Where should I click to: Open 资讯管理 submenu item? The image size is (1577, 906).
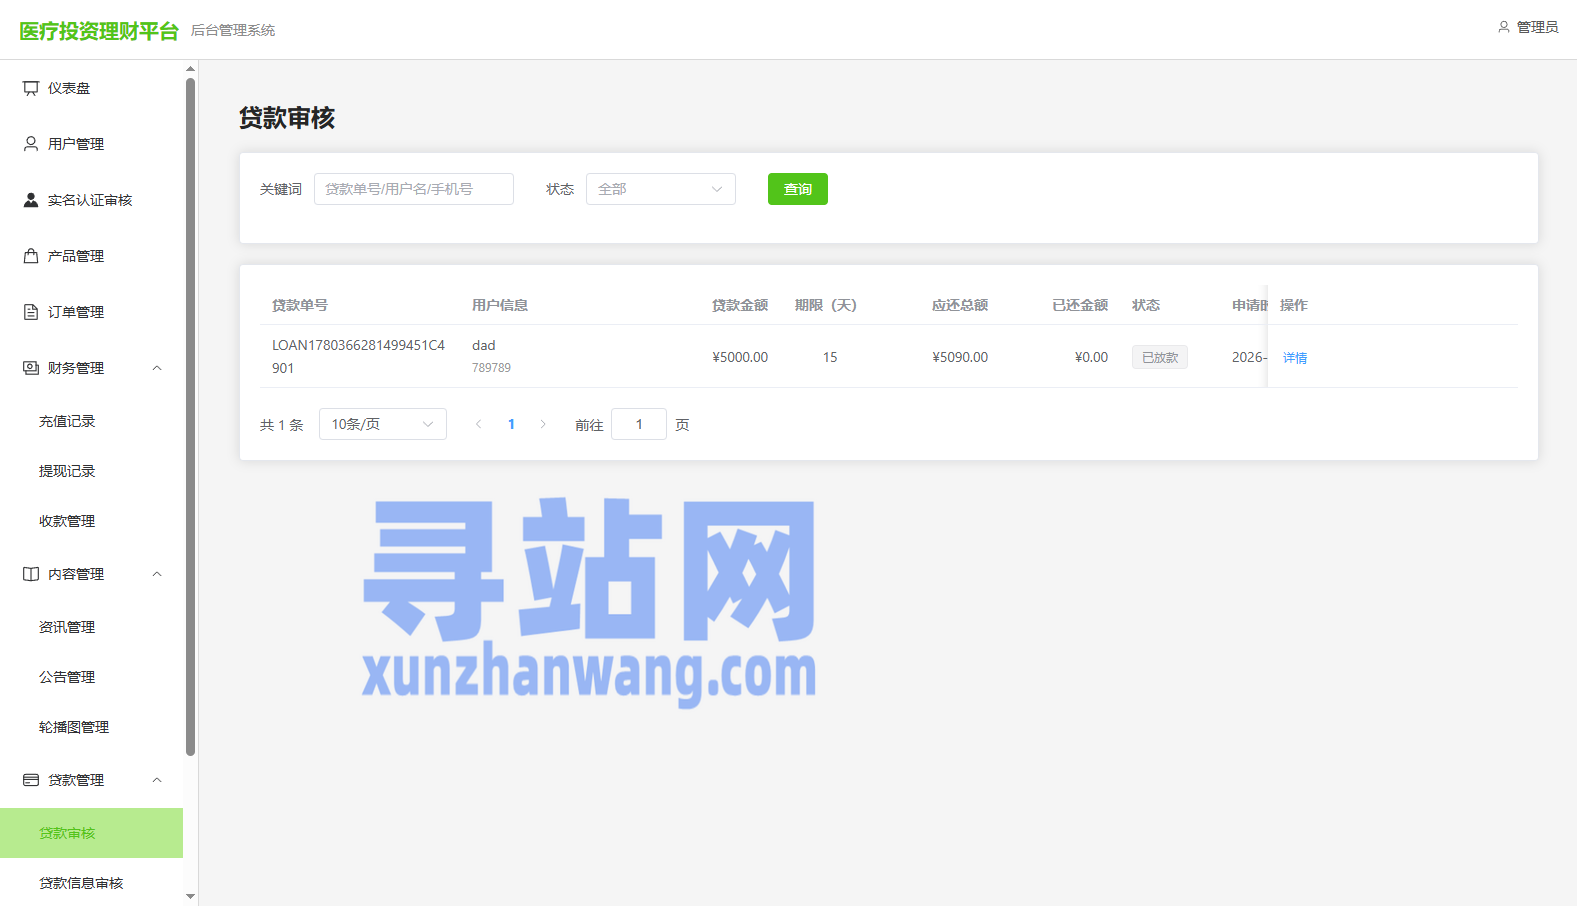coord(92,627)
